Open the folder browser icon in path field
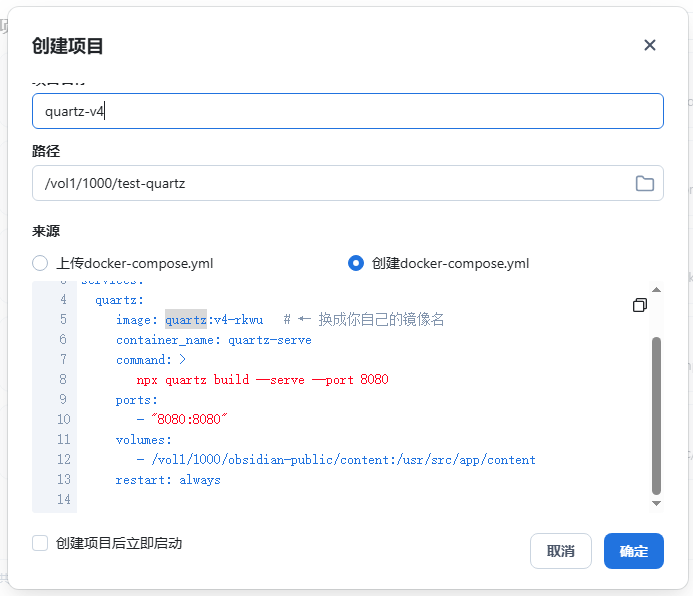The width and height of the screenshot is (693, 596). pos(644,183)
